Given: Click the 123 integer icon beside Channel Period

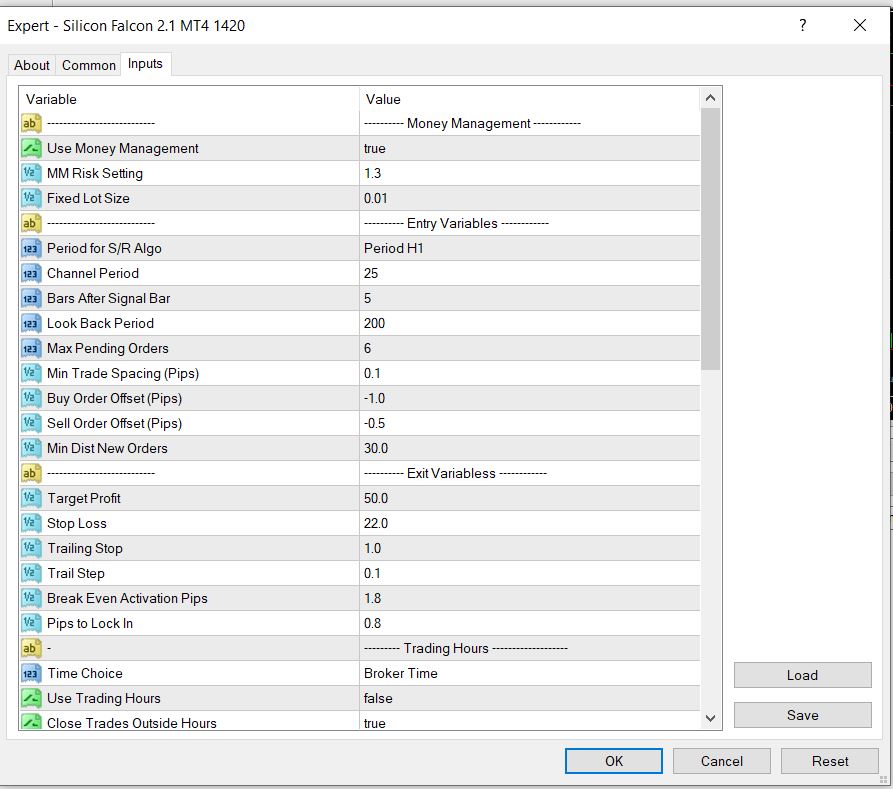Looking at the screenshot, I should coord(29,273).
